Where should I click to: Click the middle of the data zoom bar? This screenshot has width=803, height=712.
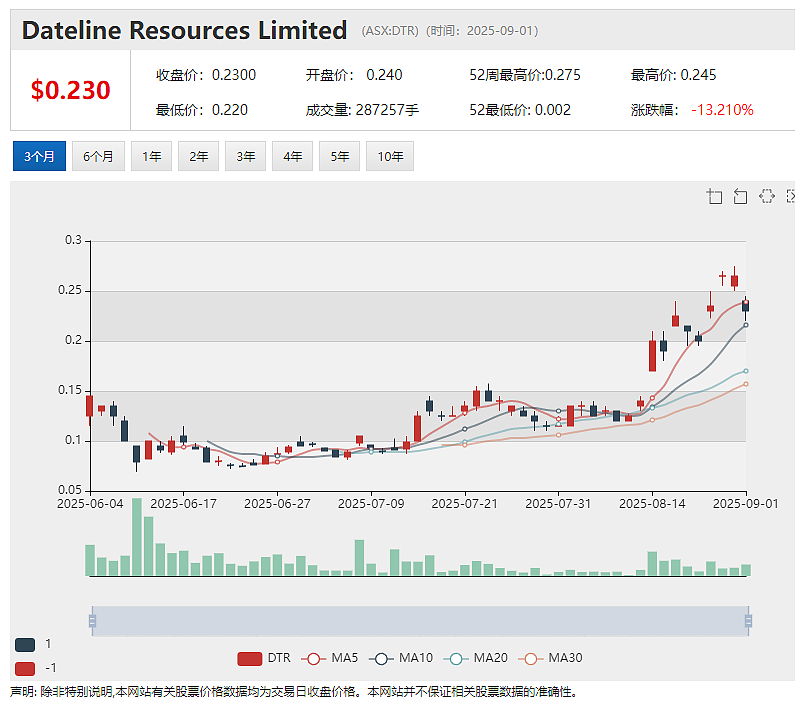pyautogui.click(x=420, y=621)
